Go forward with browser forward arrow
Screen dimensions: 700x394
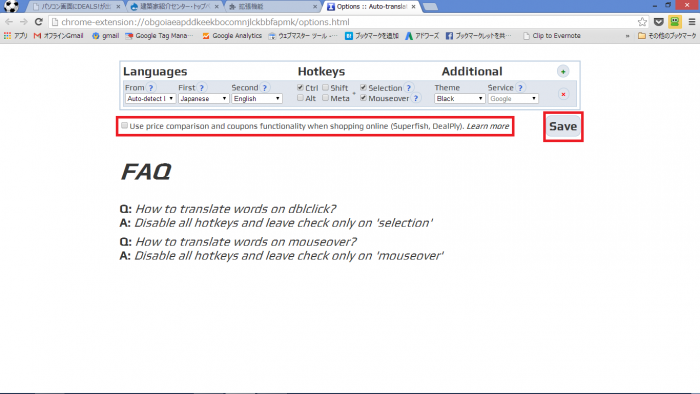pos(23,22)
